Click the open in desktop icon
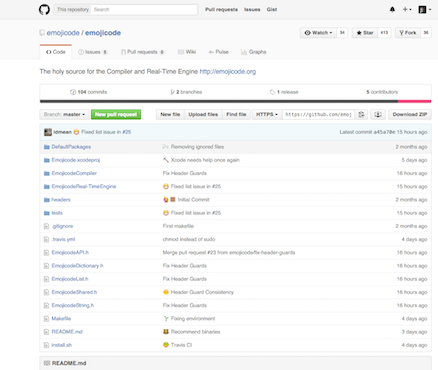The height and width of the screenshot is (370, 438). [378, 114]
